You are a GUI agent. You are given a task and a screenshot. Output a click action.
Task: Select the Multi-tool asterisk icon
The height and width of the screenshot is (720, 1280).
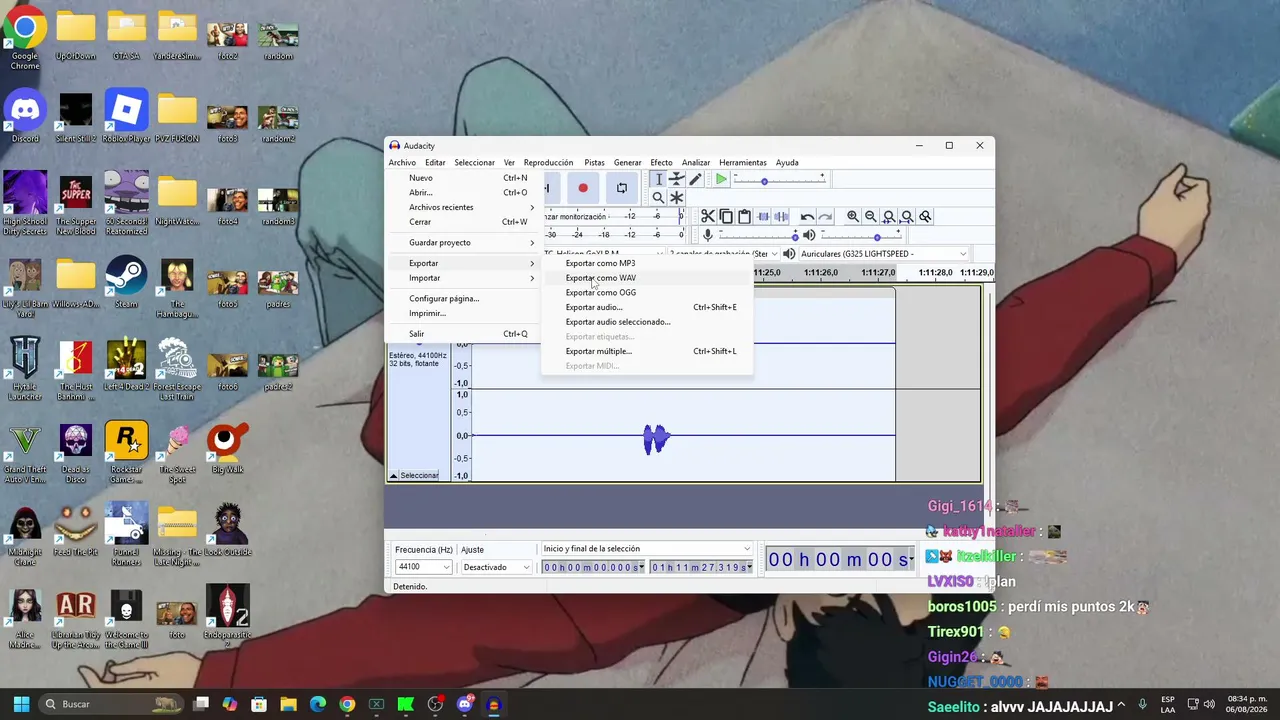pyautogui.click(x=677, y=197)
